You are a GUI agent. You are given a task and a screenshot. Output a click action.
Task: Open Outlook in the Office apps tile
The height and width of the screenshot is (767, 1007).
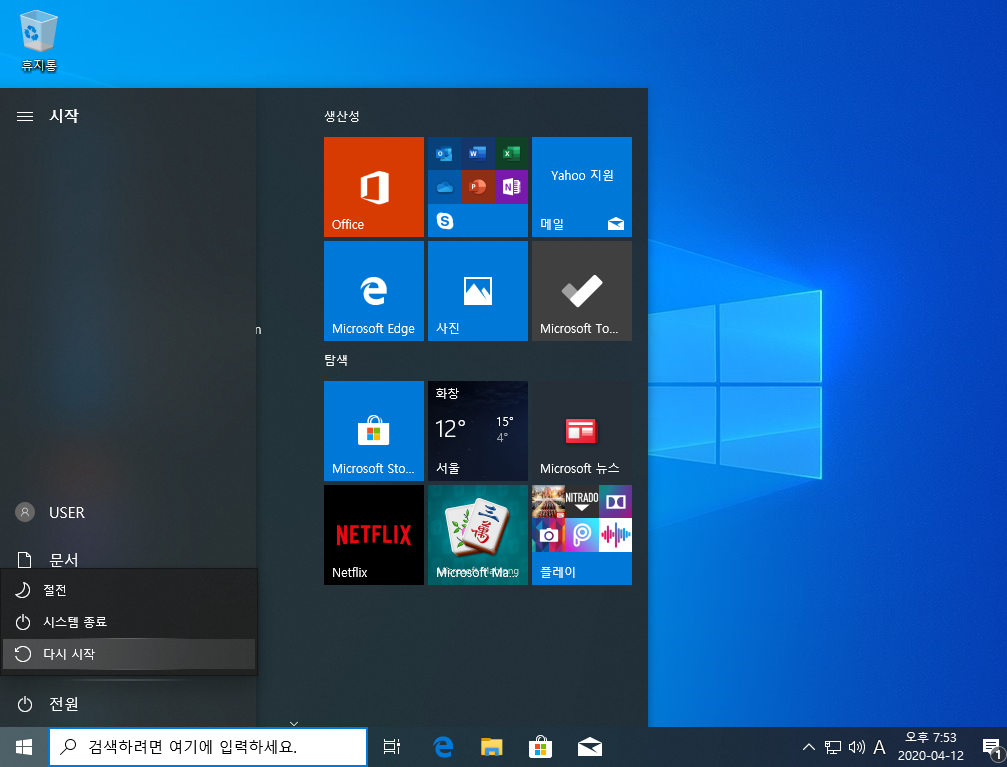tap(444, 154)
